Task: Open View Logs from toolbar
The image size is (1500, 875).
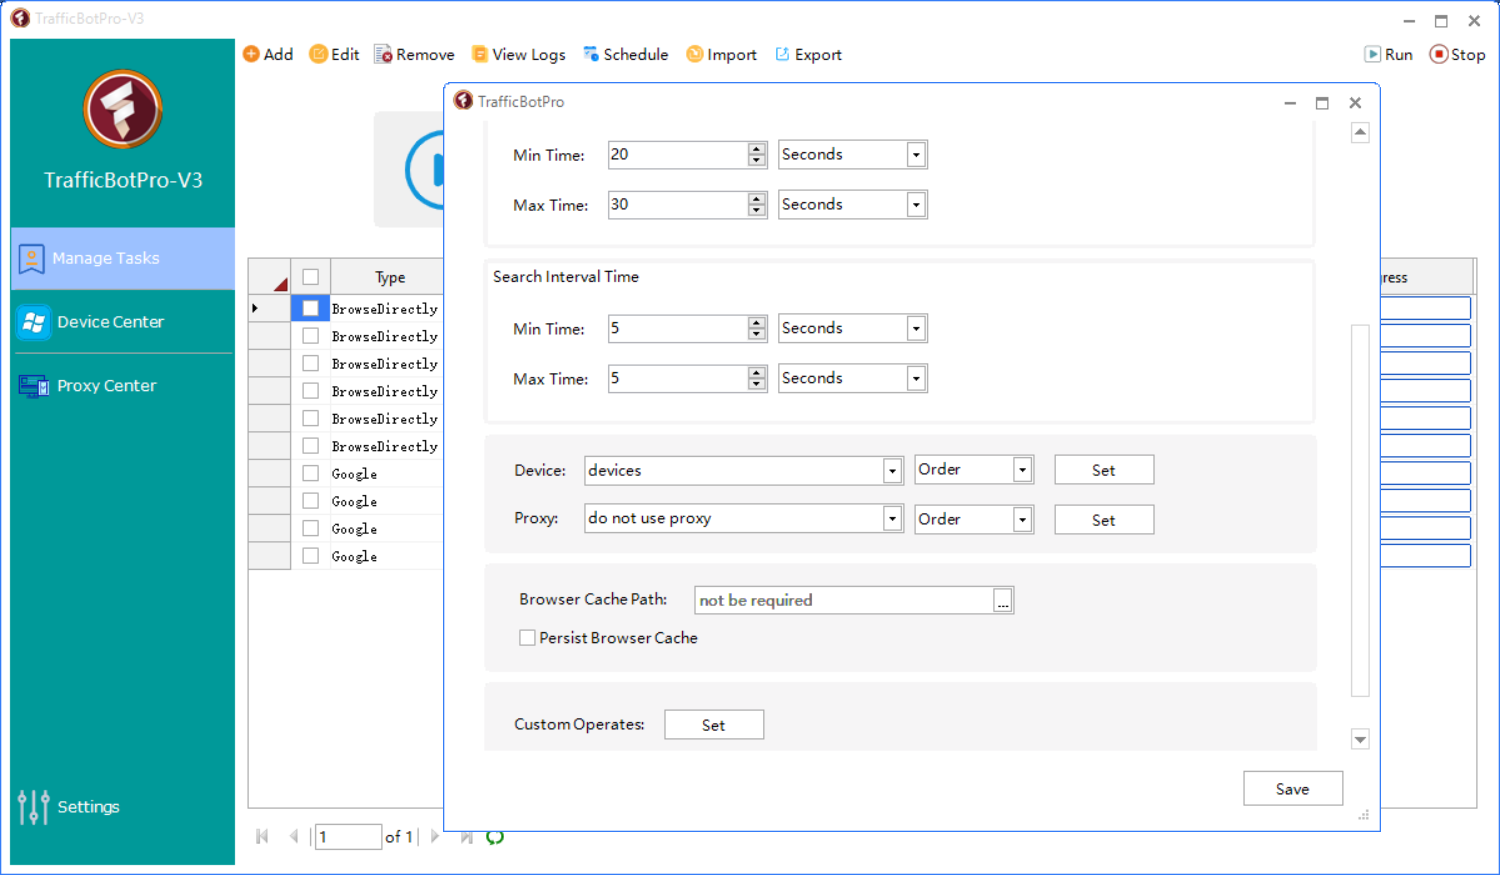Action: 518,54
